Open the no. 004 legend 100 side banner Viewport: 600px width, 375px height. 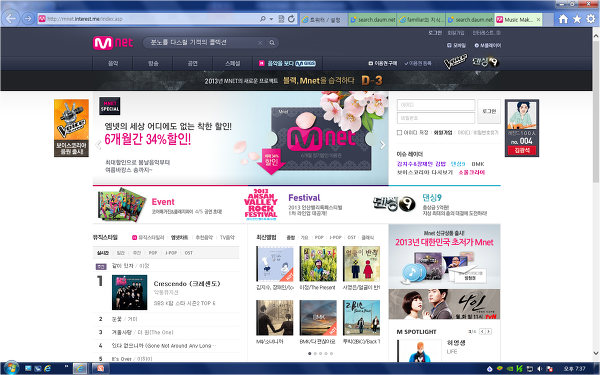click(x=522, y=128)
